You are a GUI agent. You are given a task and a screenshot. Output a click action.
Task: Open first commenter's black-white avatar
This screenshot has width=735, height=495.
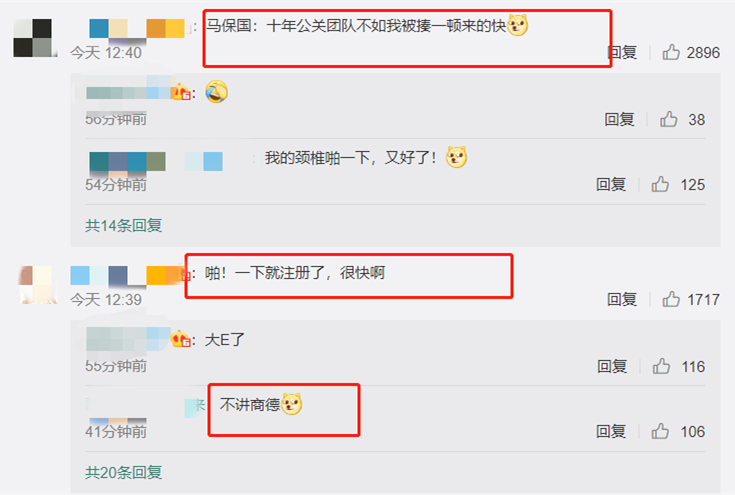pos(33,38)
